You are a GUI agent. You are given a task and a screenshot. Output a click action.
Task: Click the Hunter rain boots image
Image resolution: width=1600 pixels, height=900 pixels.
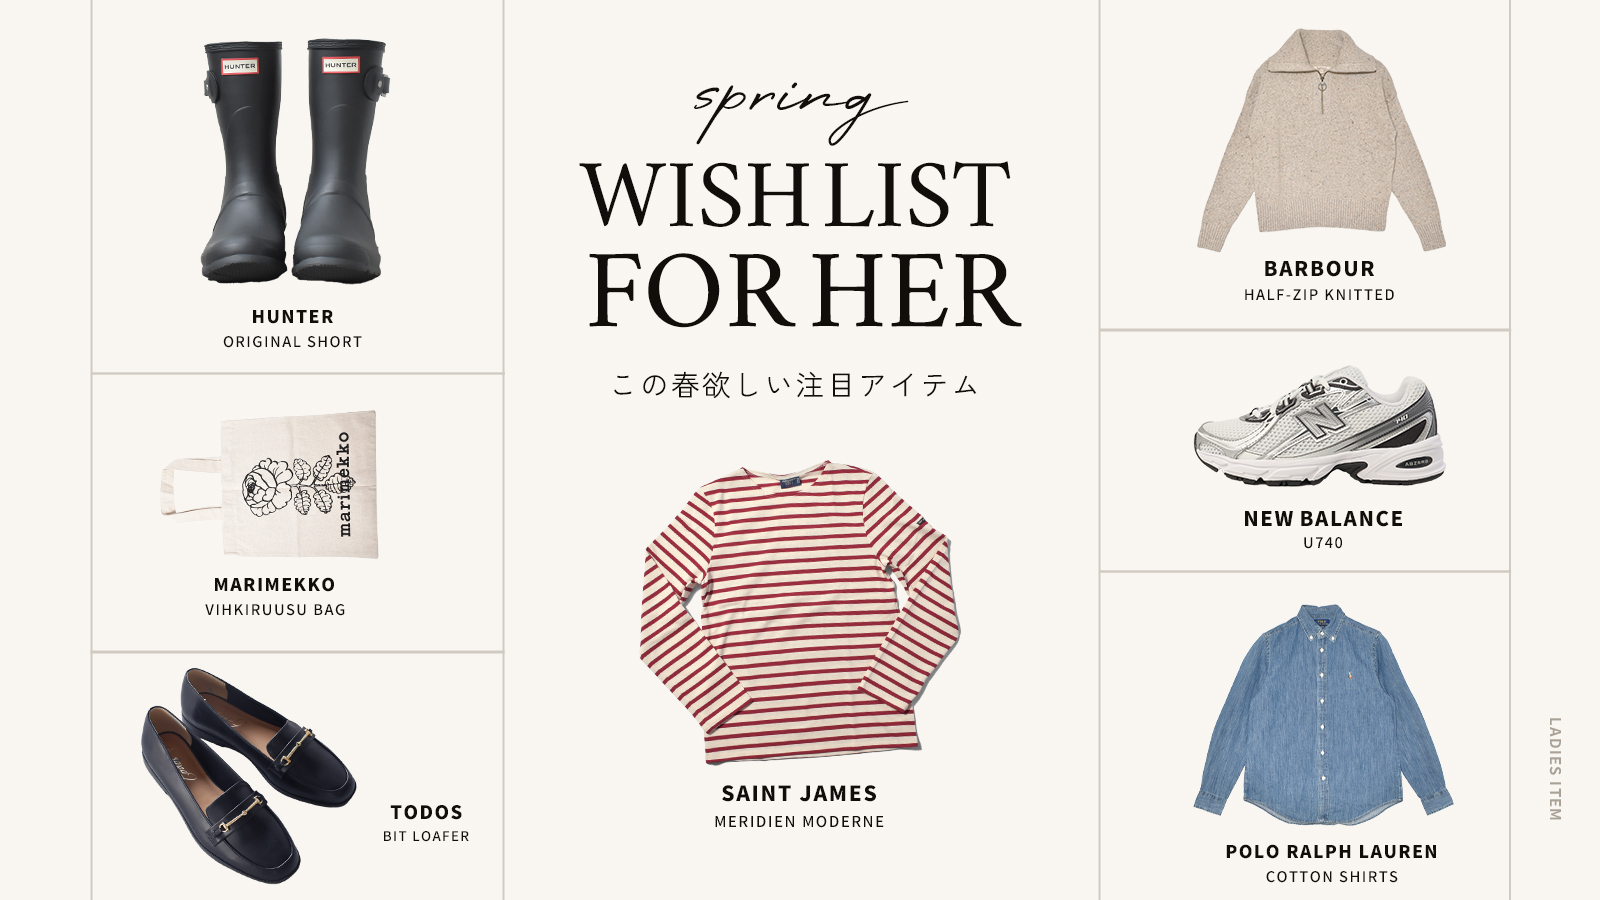pos(294,161)
